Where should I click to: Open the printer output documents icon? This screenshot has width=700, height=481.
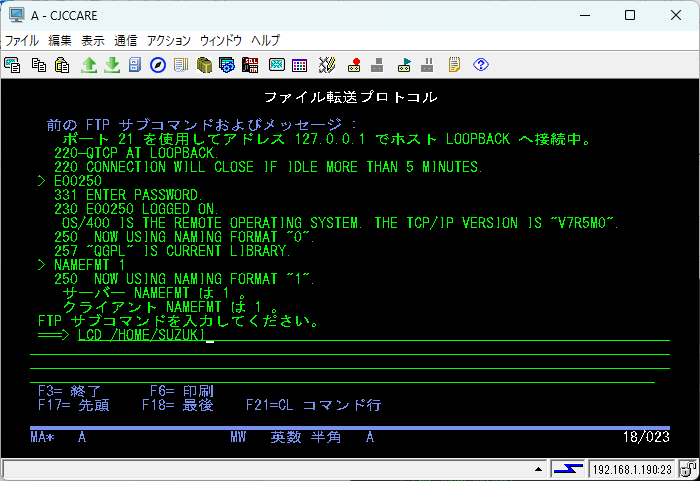coord(181,65)
